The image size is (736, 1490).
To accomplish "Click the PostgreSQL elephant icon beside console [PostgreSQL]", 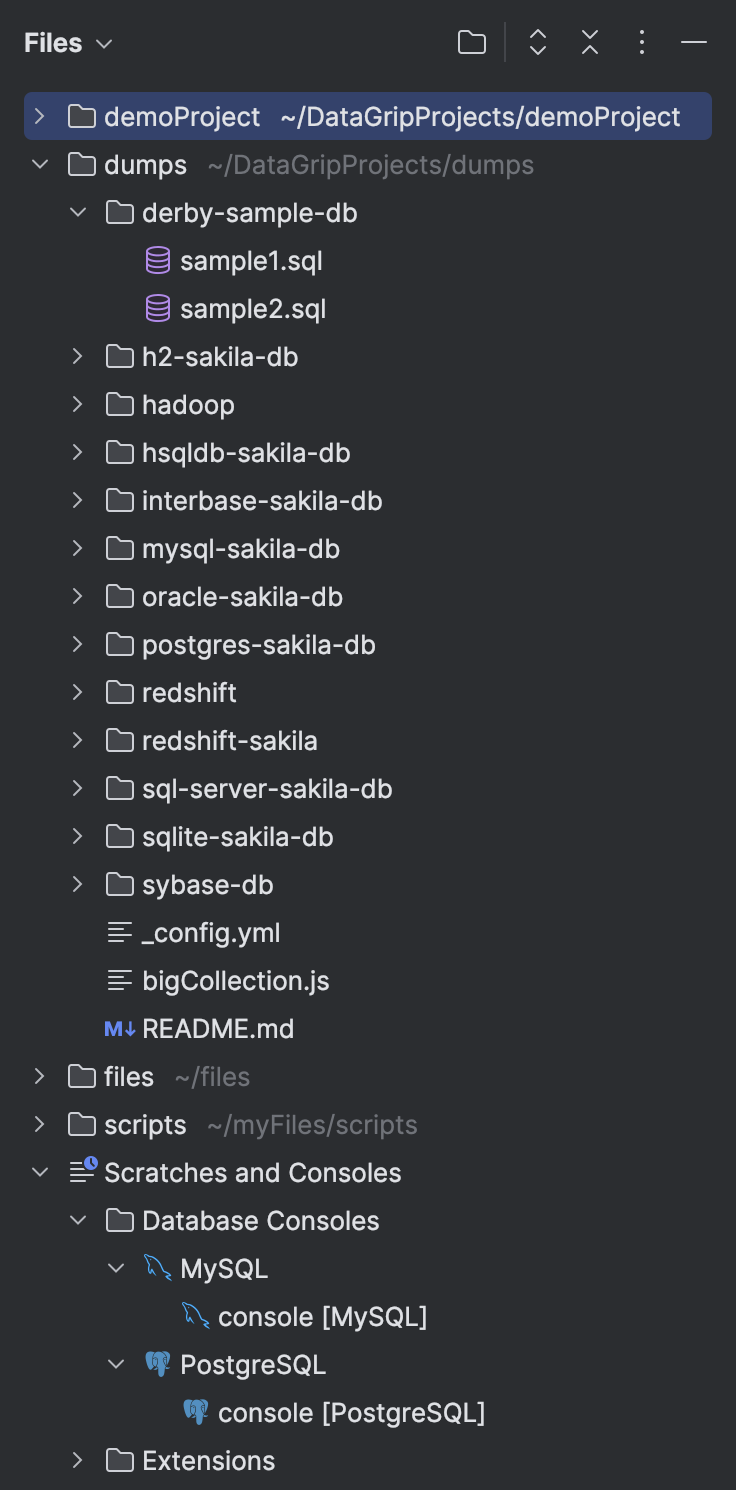I will coord(196,1412).
